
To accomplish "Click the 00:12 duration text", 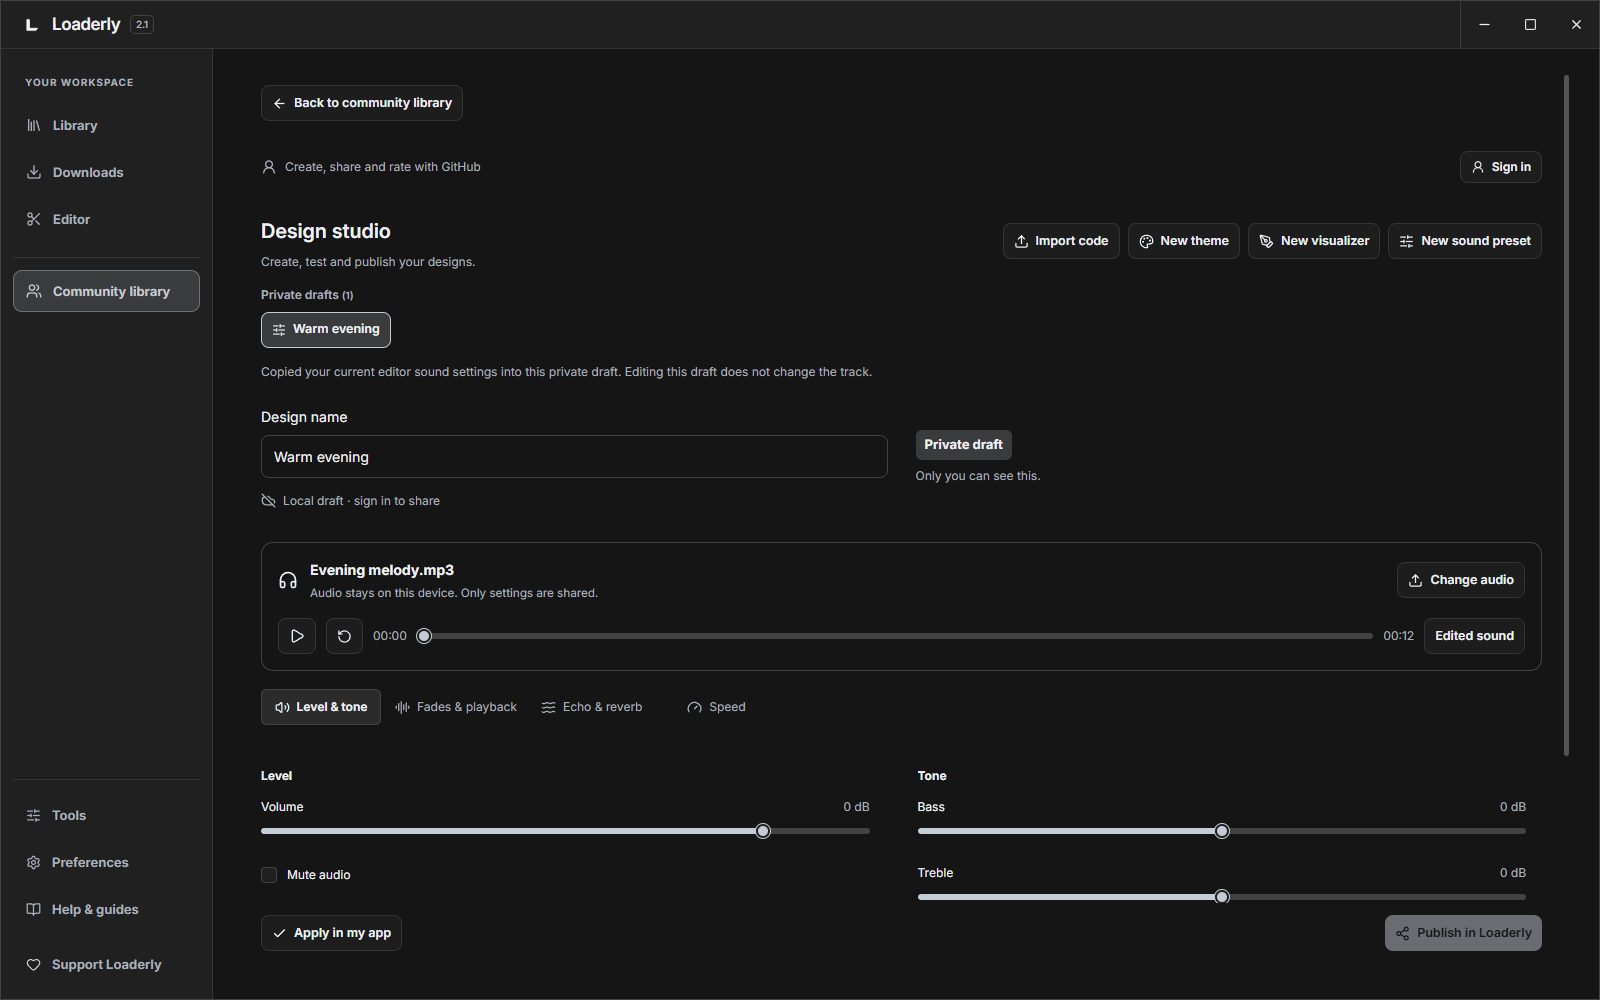I will pyautogui.click(x=1398, y=636).
